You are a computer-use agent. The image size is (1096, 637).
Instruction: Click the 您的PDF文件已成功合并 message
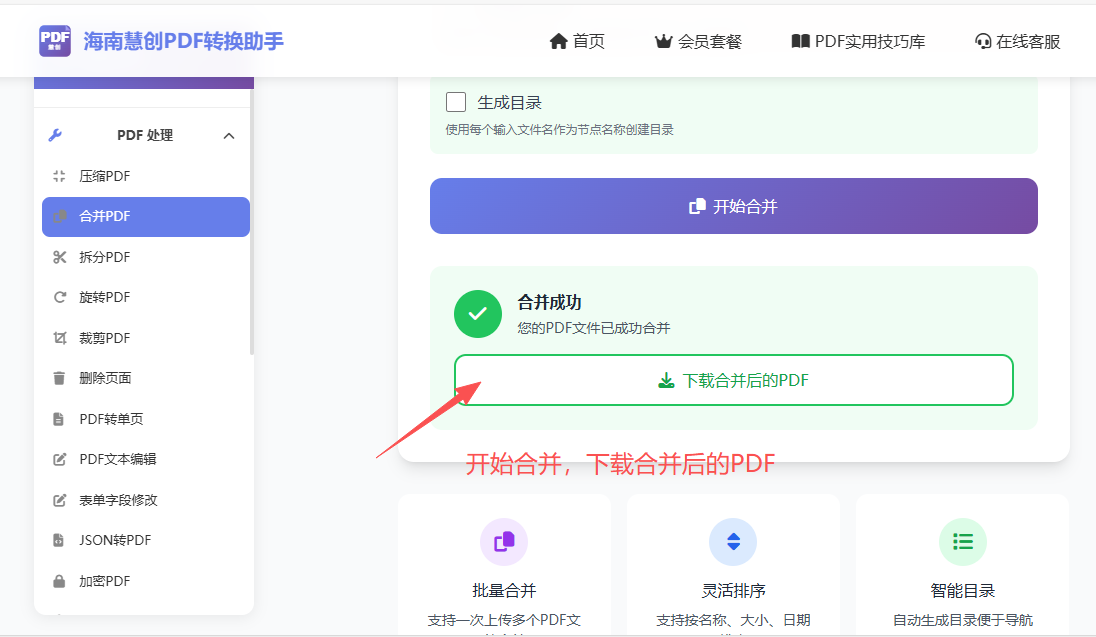tap(593, 328)
